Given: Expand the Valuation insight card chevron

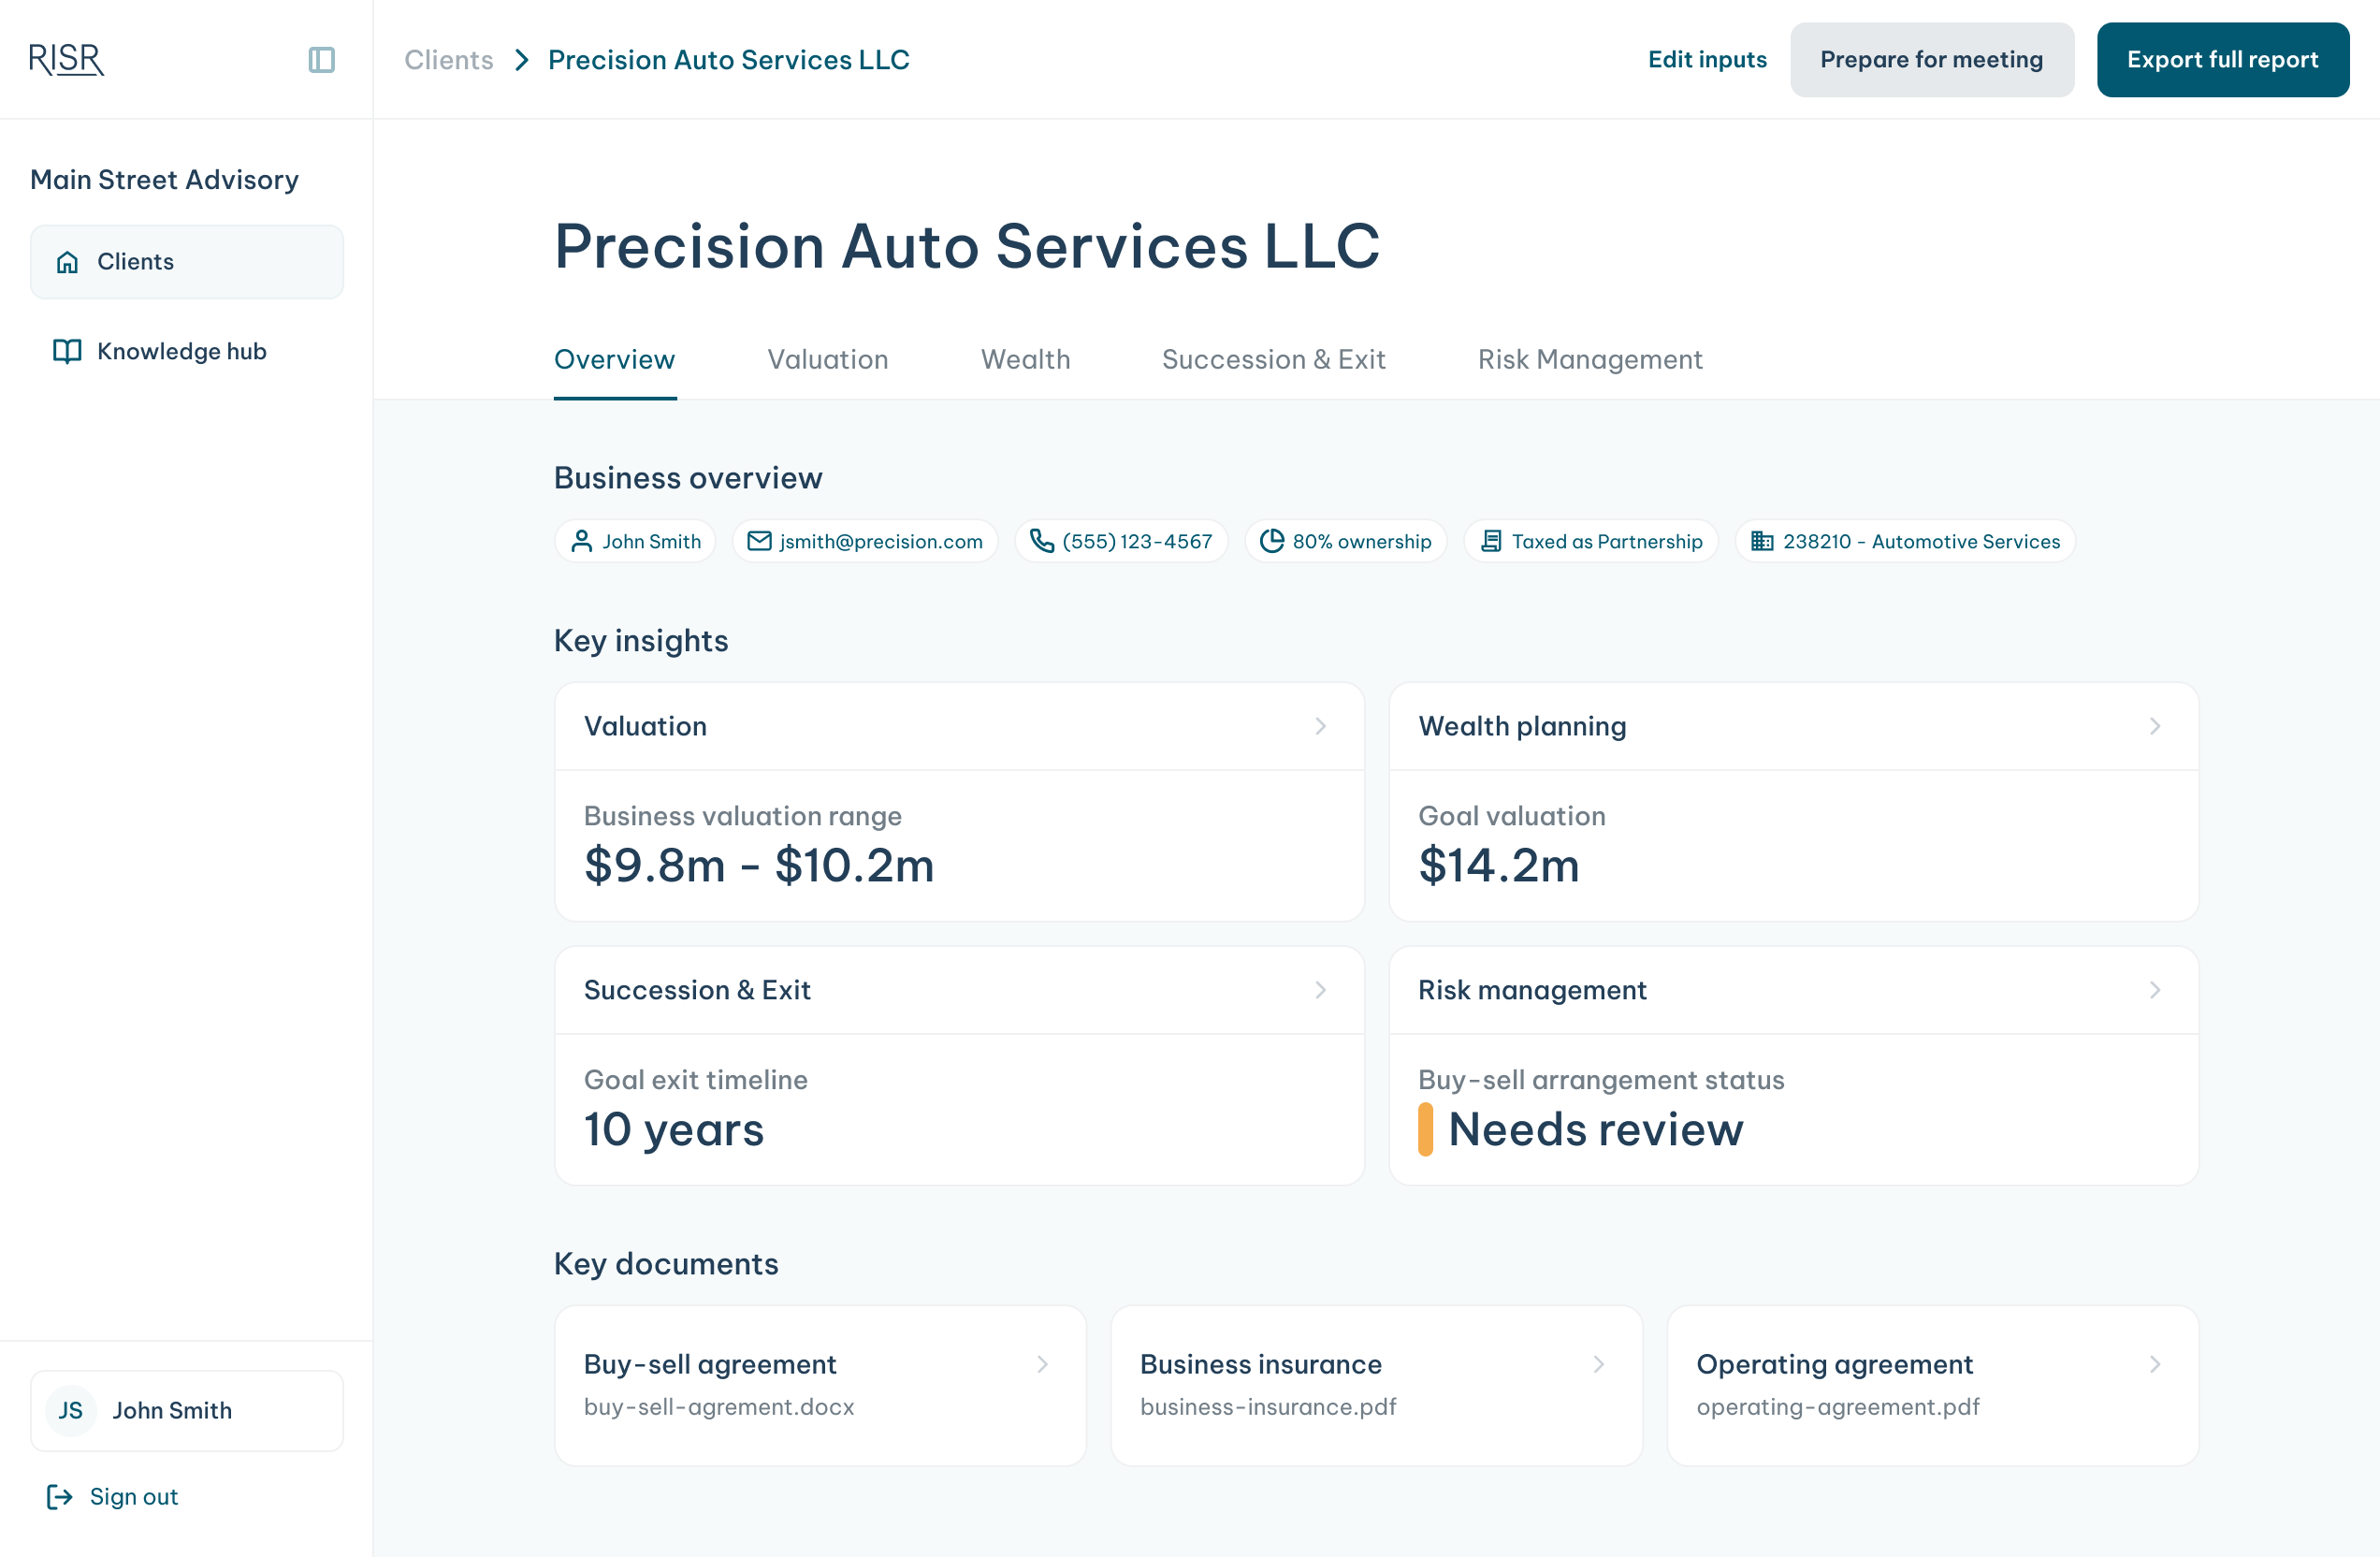Looking at the screenshot, I should pos(1320,726).
